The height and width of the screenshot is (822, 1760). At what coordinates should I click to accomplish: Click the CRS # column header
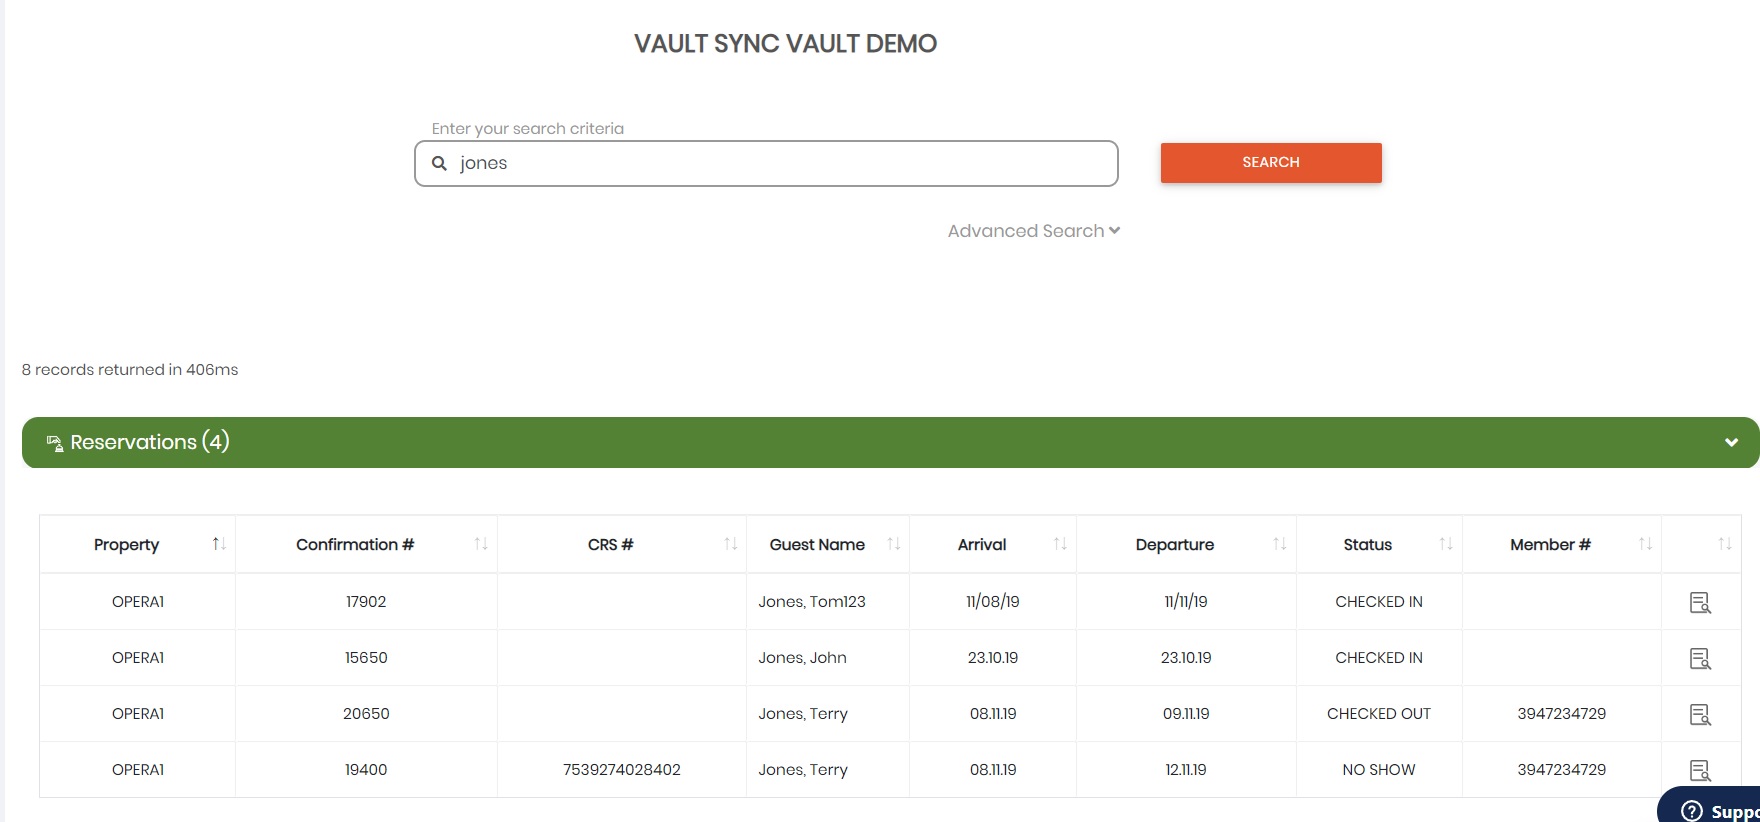[x=611, y=545]
